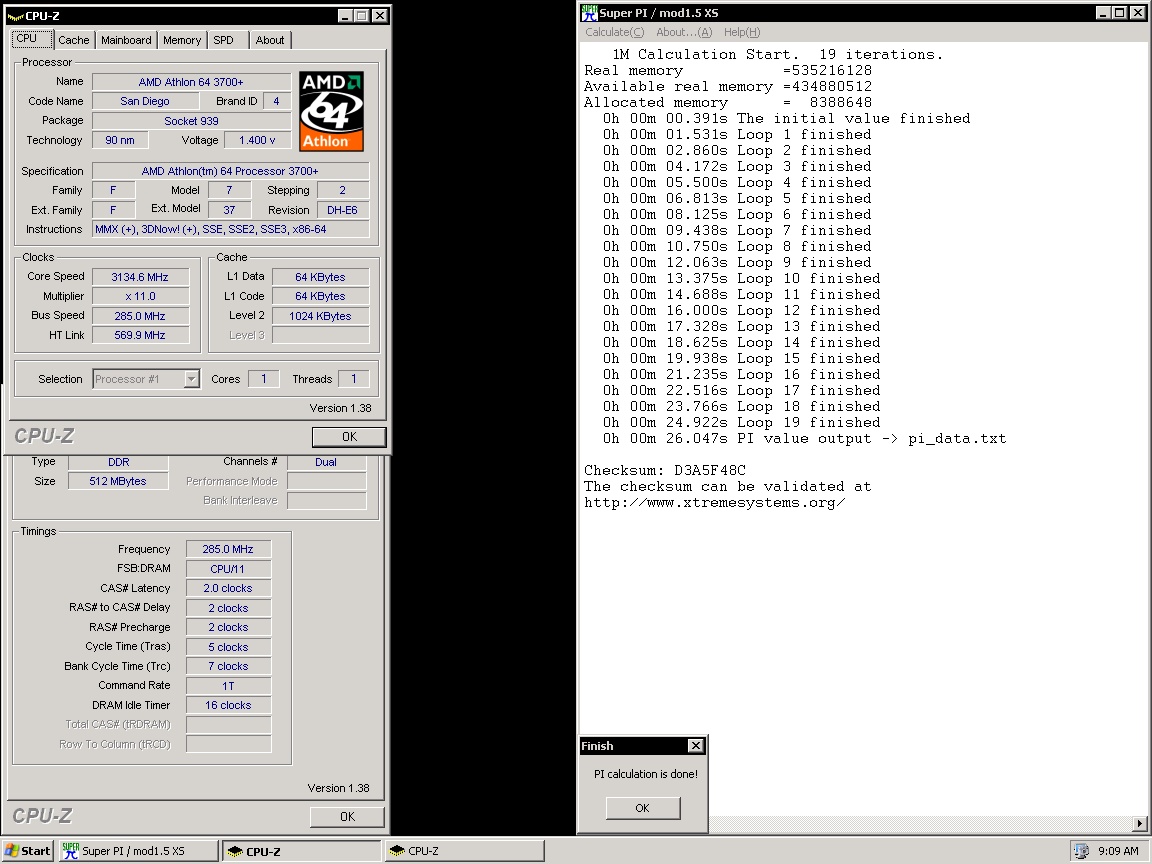Image resolution: width=1152 pixels, height=864 pixels.
Task: Click the Specification AMD Athlon(tm) 64 Processor field
Action: point(231,171)
